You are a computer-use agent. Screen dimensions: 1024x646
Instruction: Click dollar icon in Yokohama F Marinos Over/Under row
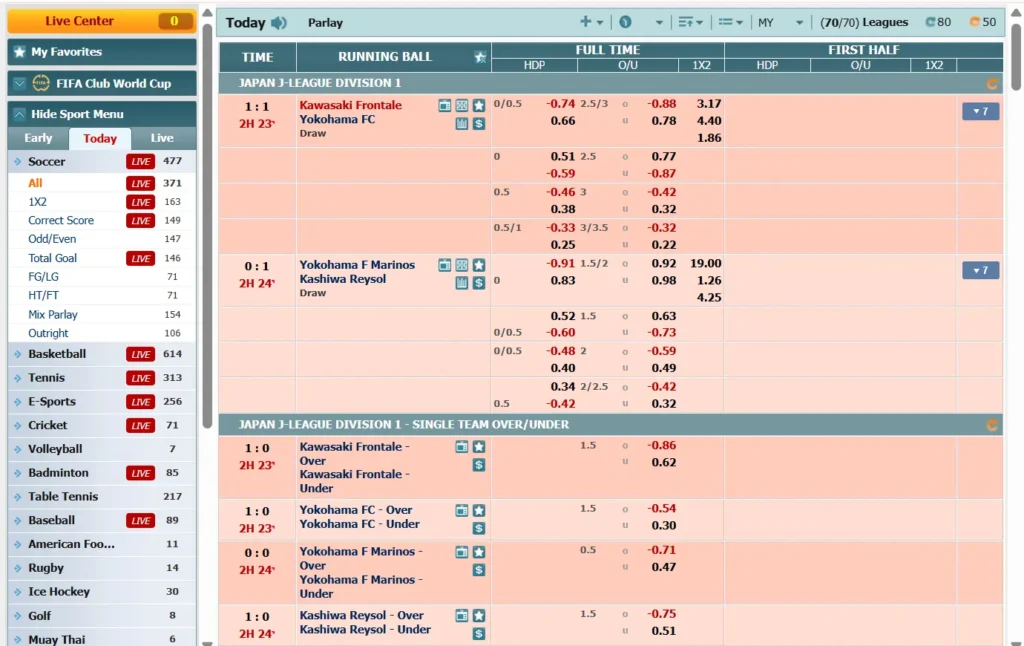point(479,570)
